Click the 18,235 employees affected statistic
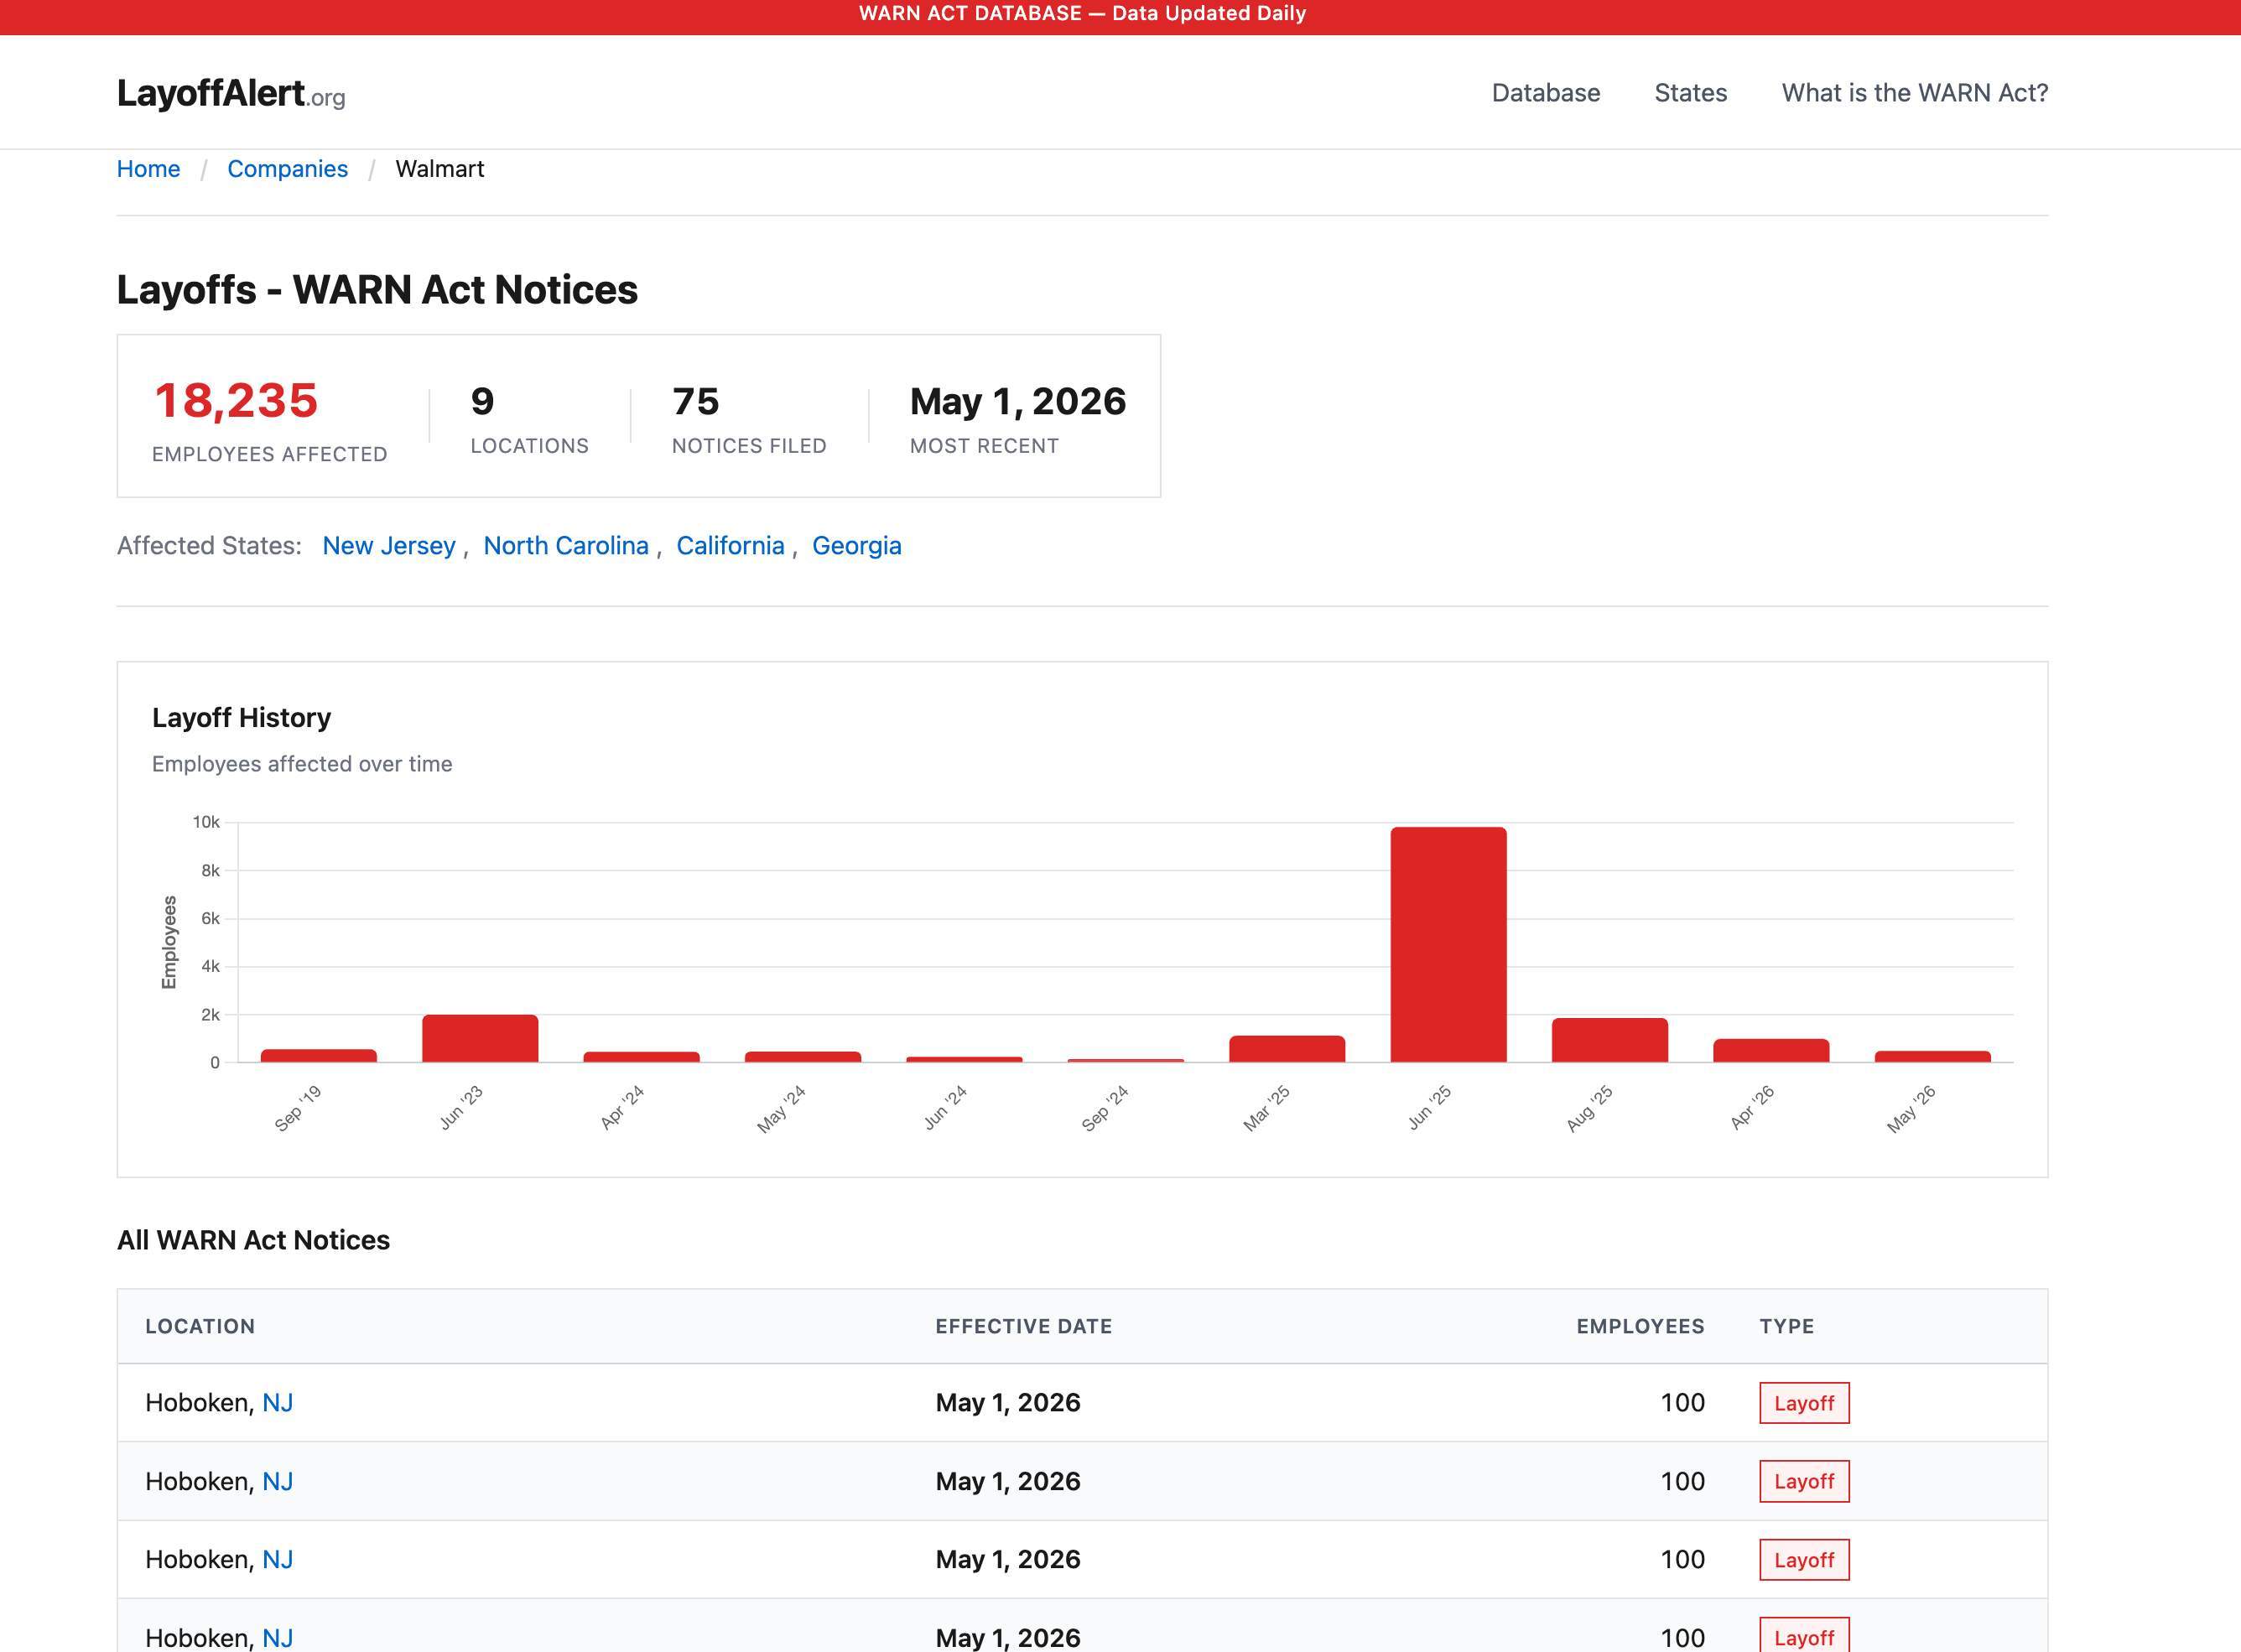The image size is (2241, 1652). (x=235, y=400)
